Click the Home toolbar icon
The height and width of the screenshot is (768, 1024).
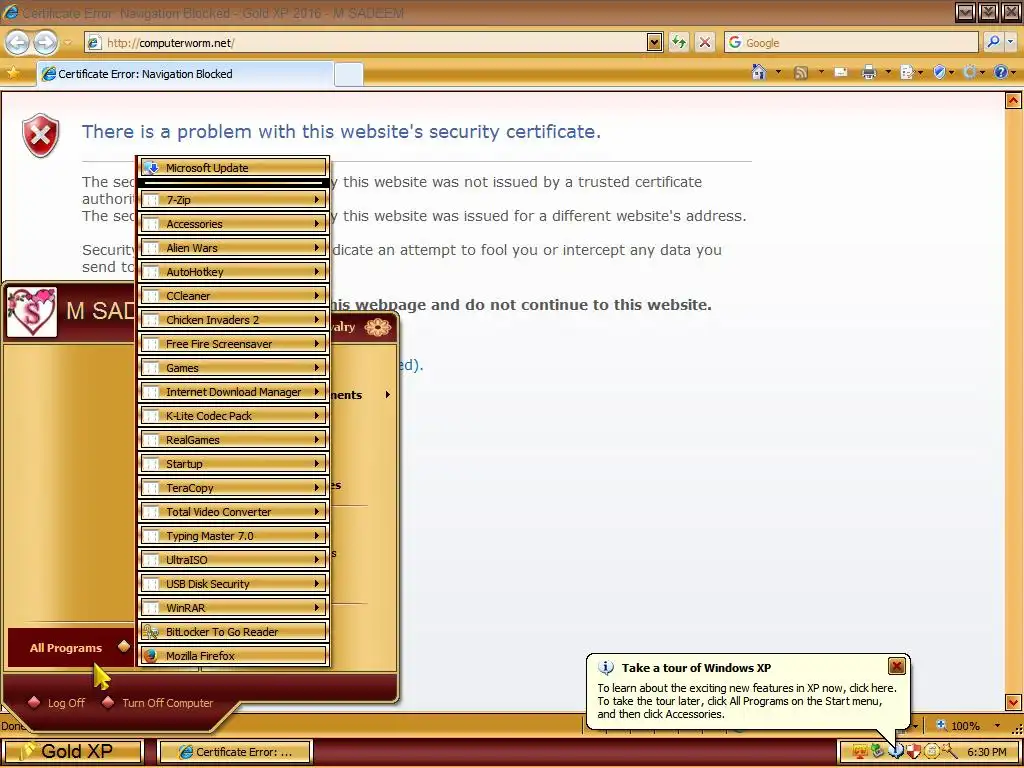759,72
